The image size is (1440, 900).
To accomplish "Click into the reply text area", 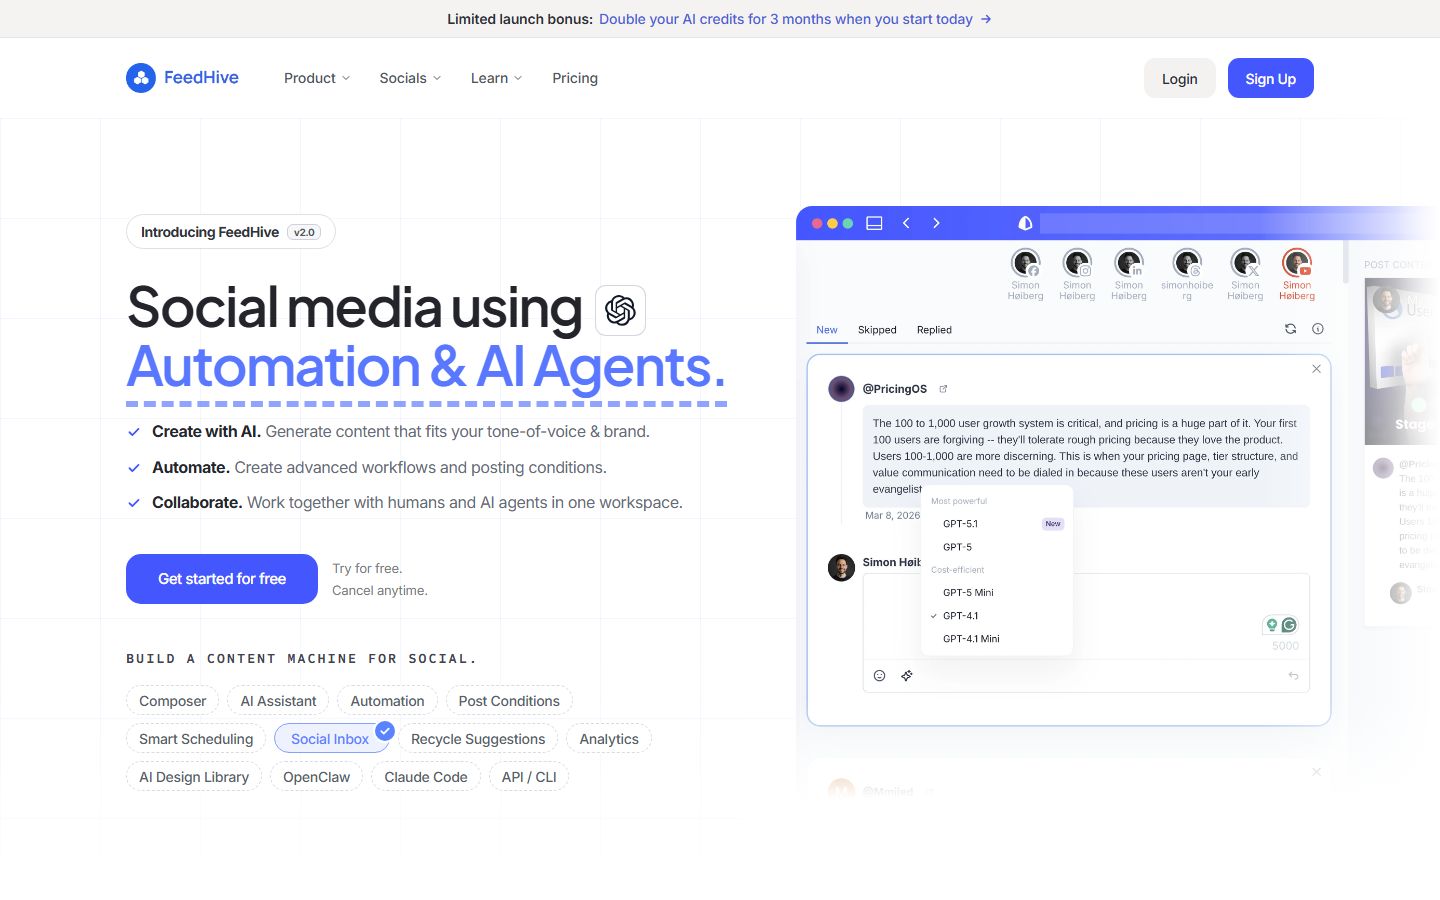I will pos(1086,616).
